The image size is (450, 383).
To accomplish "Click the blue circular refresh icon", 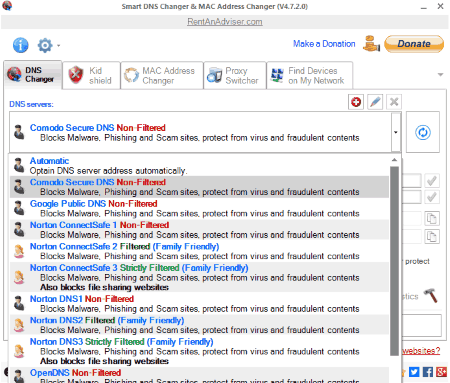I will pyautogui.click(x=423, y=132).
